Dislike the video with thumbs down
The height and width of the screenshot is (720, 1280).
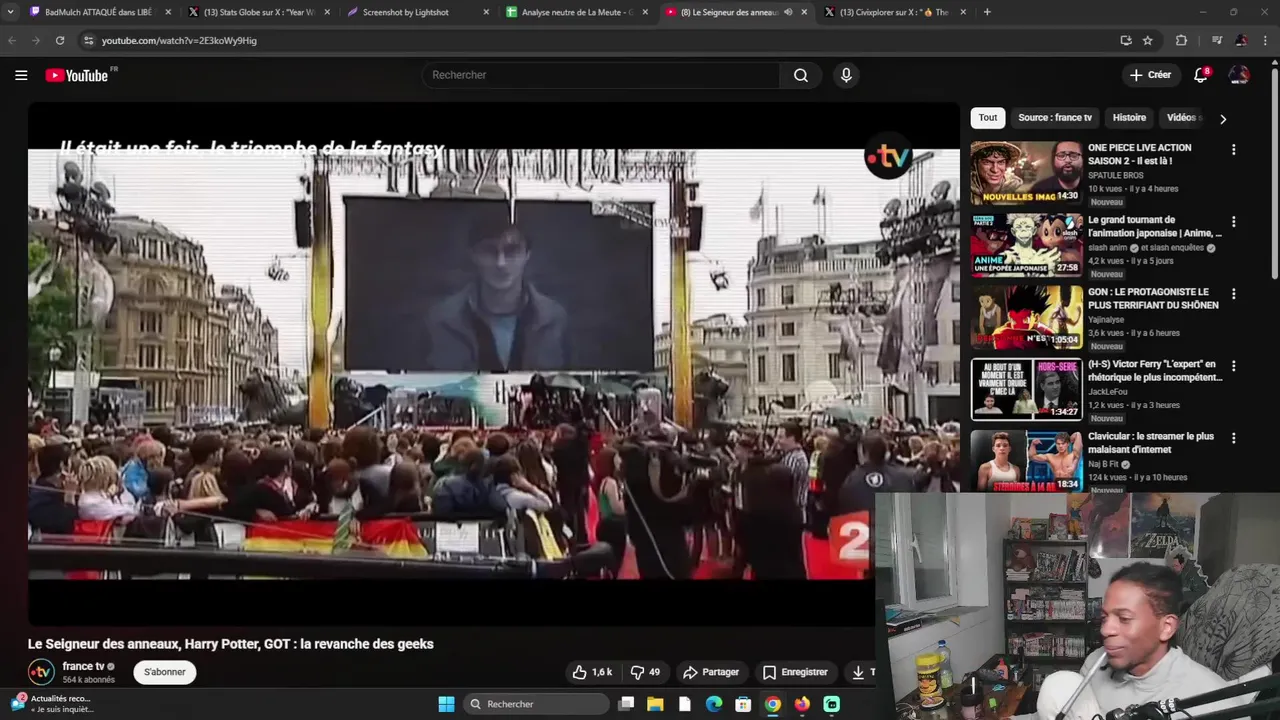click(x=646, y=672)
